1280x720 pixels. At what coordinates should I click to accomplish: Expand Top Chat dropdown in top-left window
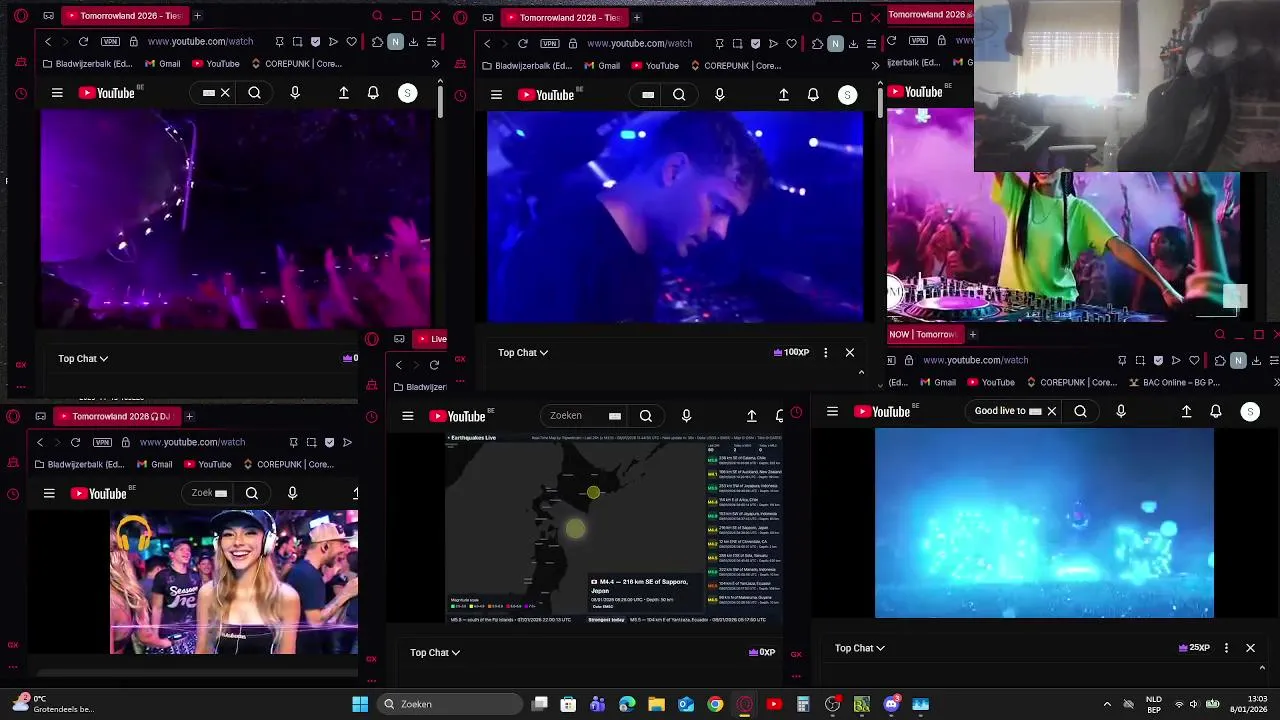click(x=83, y=358)
